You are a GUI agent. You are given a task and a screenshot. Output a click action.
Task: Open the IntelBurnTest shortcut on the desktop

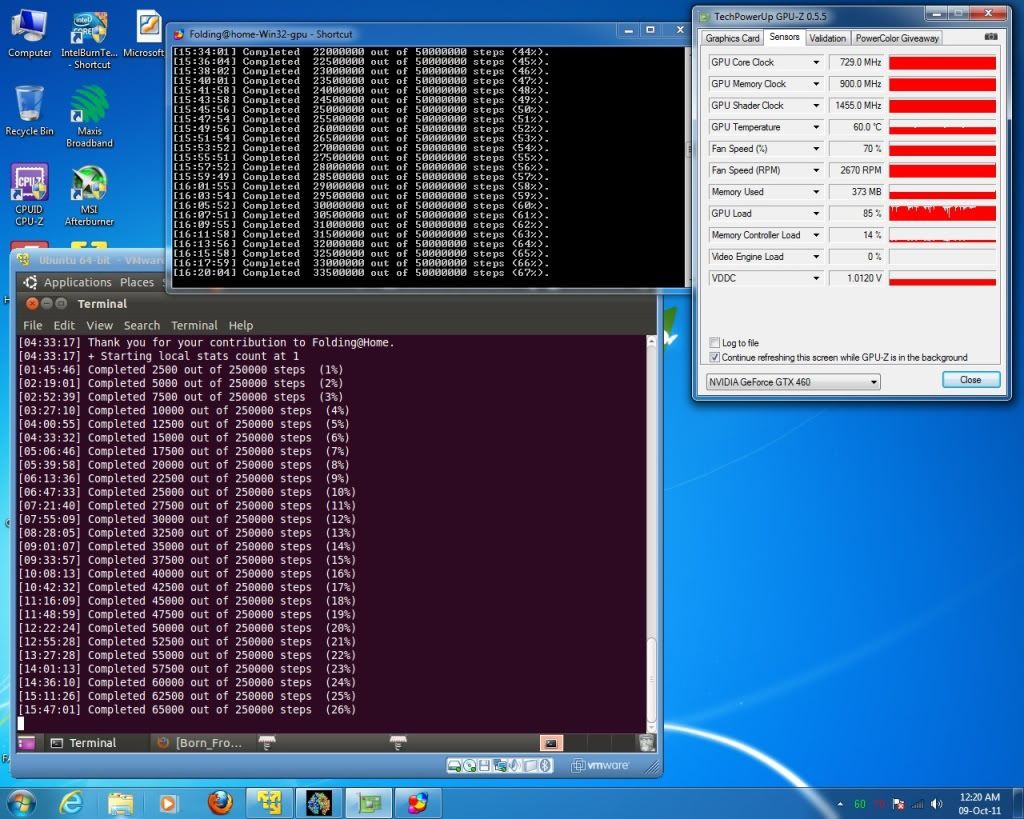tap(89, 39)
